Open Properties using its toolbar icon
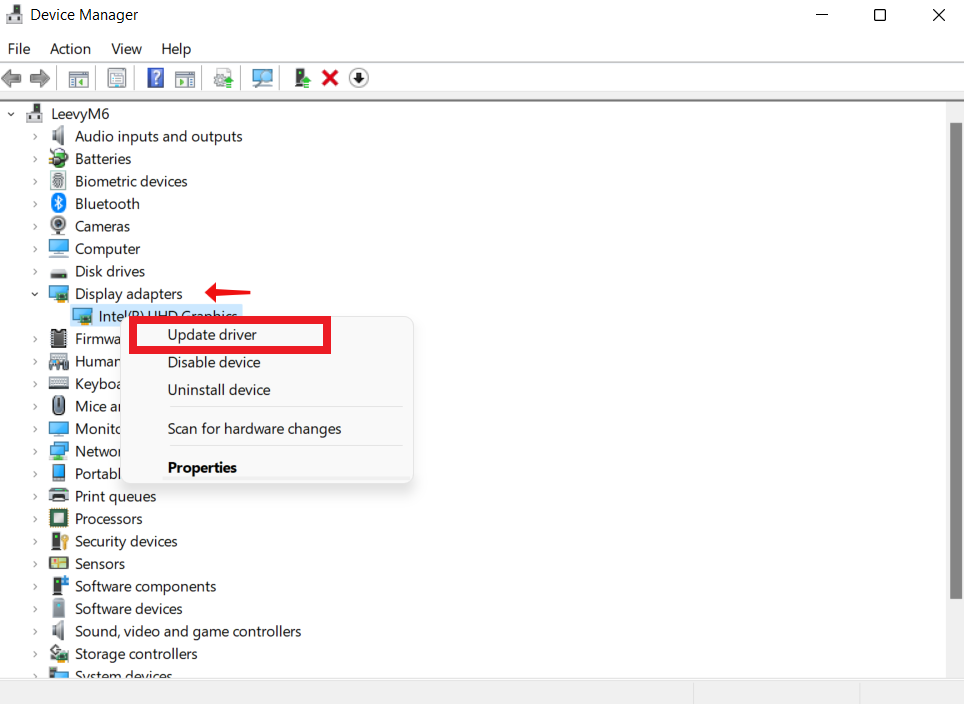Screen dimensions: 964x704 (116, 77)
